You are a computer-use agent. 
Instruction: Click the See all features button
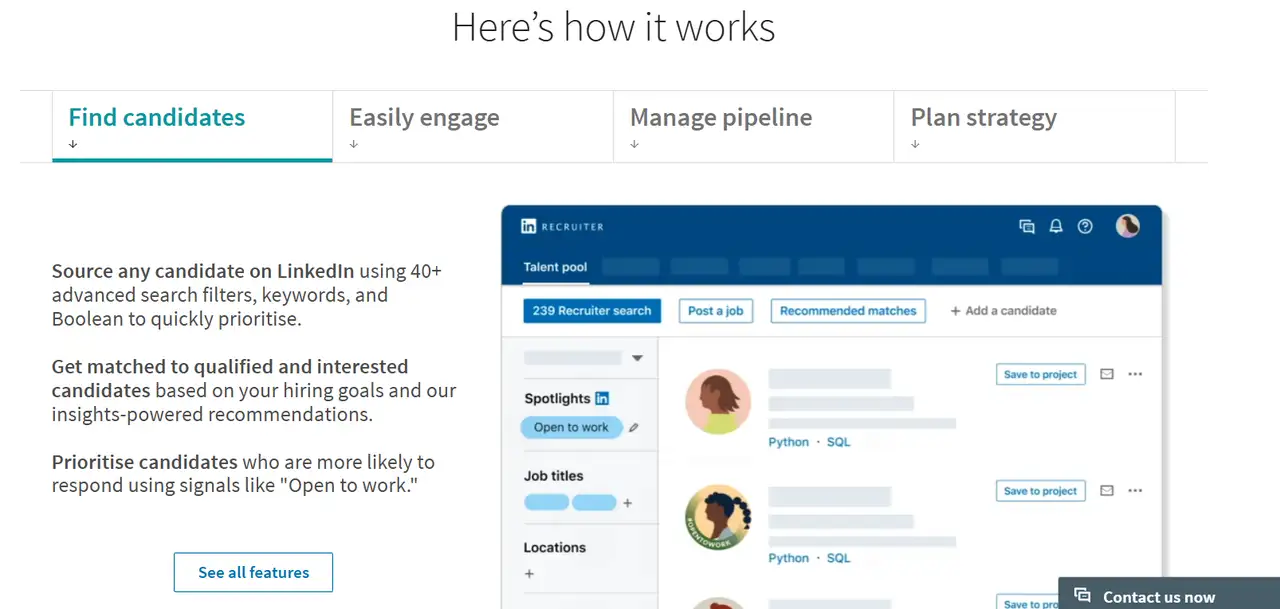(x=253, y=572)
